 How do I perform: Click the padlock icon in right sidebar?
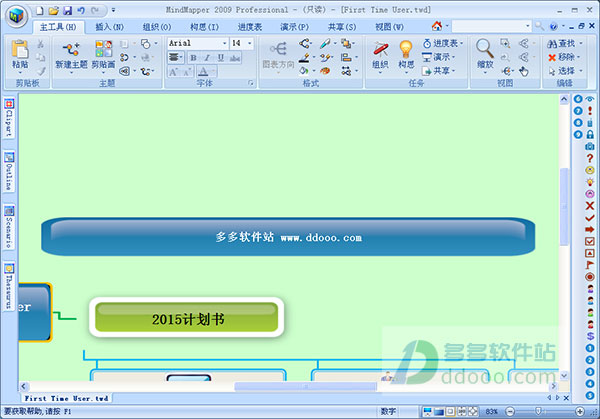(590, 134)
